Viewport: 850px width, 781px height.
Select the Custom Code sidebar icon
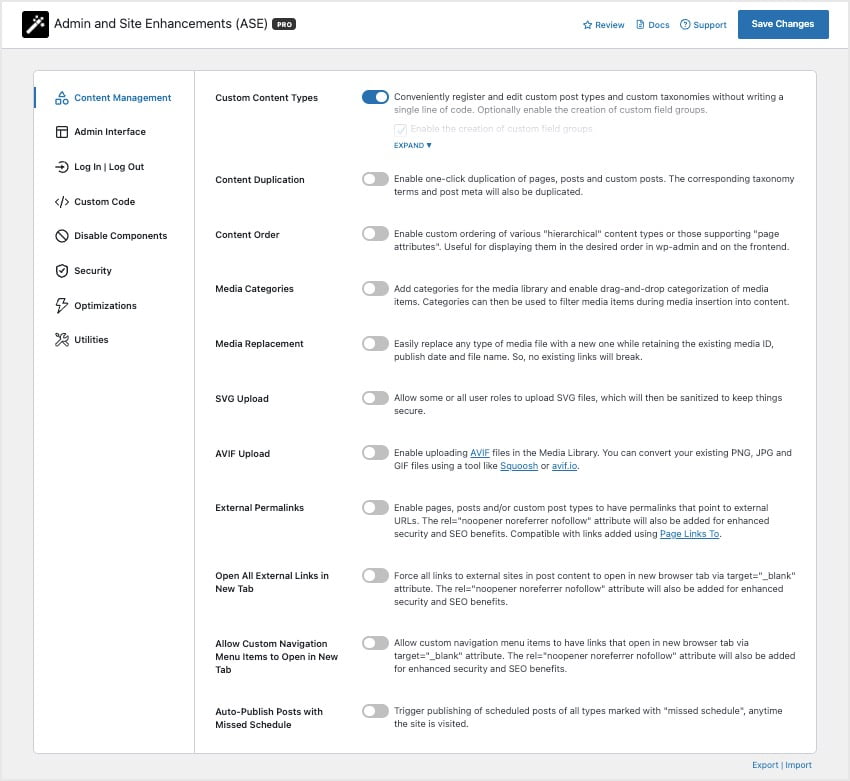[62, 201]
